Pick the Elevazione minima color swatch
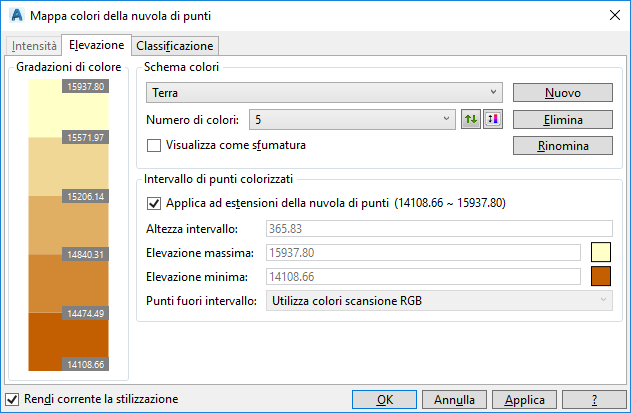 coord(601,276)
